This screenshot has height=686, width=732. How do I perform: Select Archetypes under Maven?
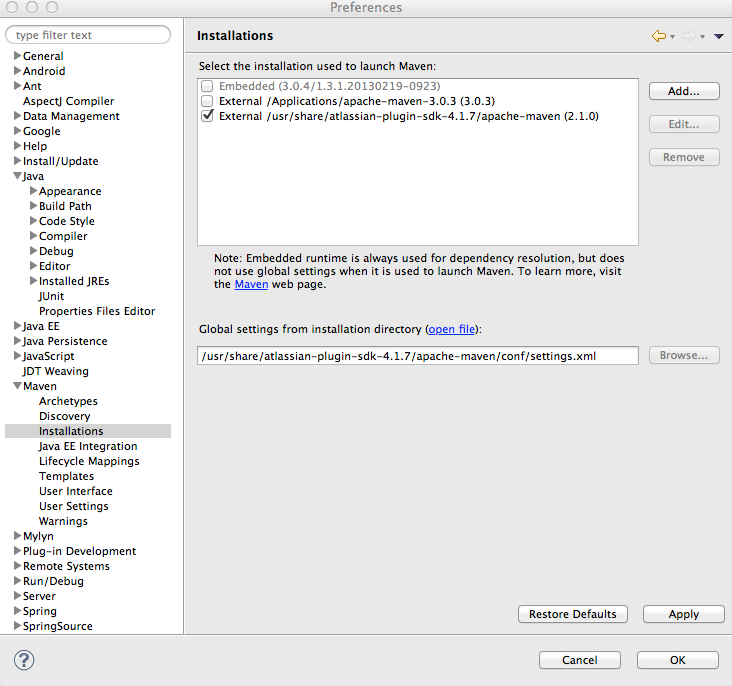68,401
